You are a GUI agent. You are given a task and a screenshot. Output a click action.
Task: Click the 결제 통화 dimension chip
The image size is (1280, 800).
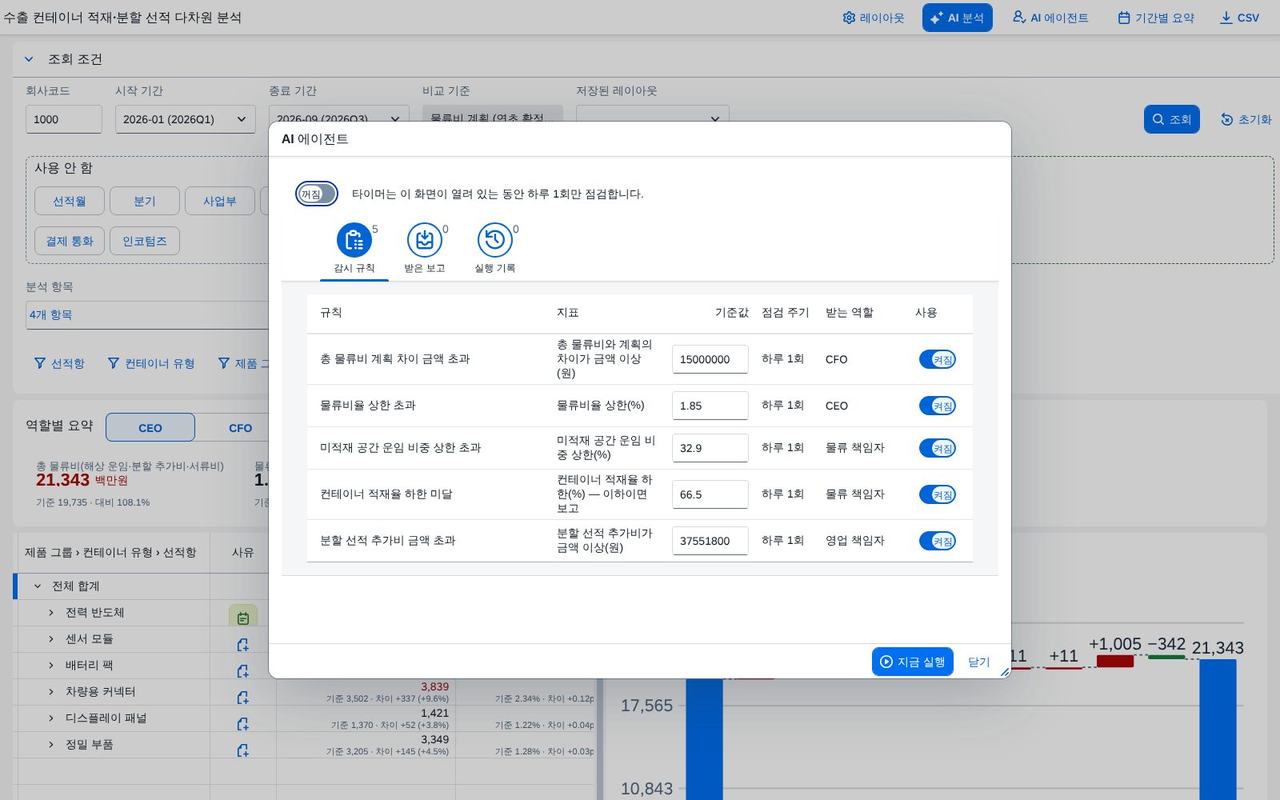click(x=69, y=241)
